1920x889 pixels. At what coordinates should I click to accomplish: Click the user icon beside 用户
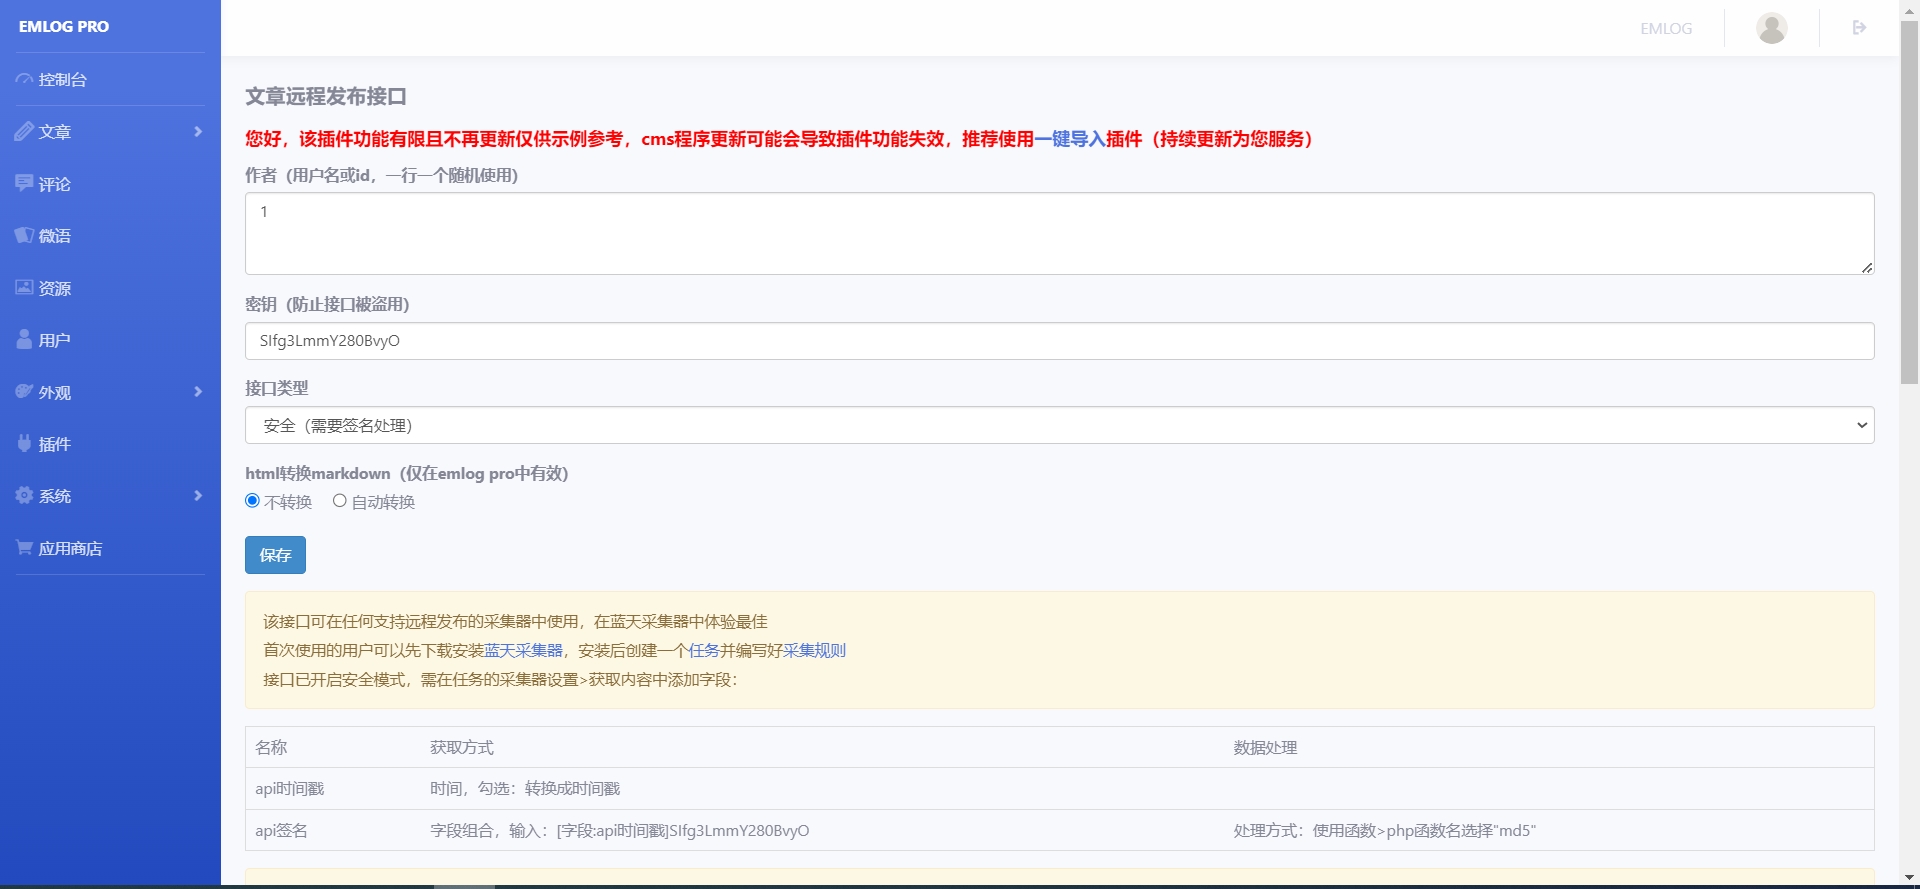pos(24,339)
